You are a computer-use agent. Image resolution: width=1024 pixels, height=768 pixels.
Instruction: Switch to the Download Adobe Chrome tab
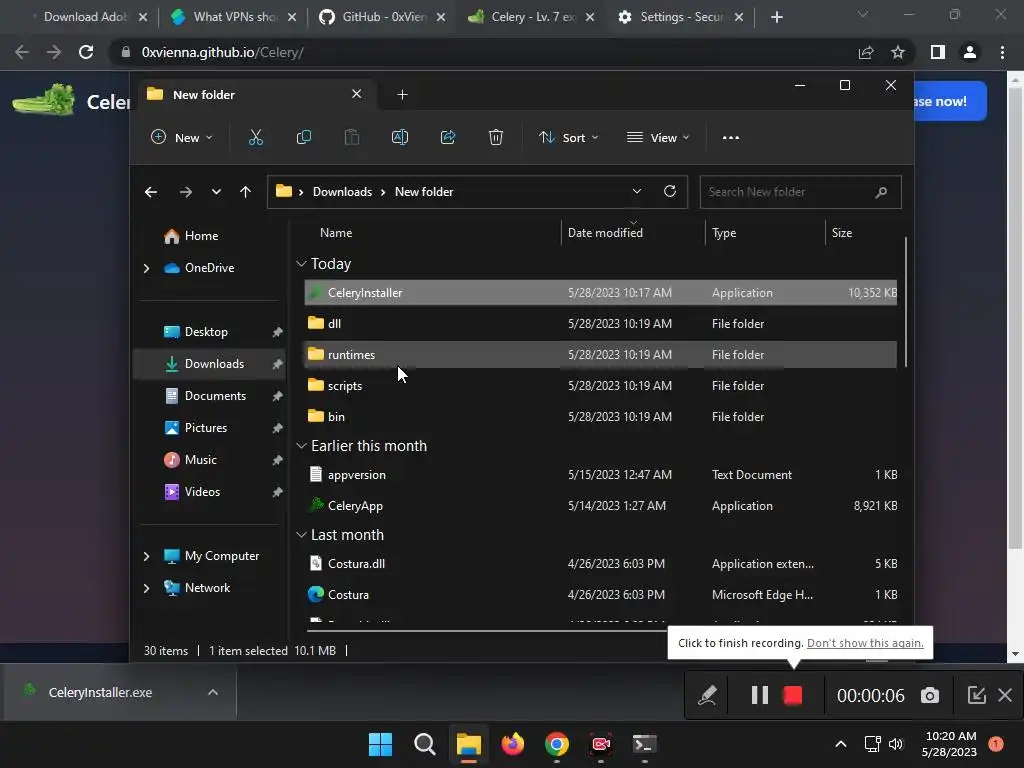point(86,17)
